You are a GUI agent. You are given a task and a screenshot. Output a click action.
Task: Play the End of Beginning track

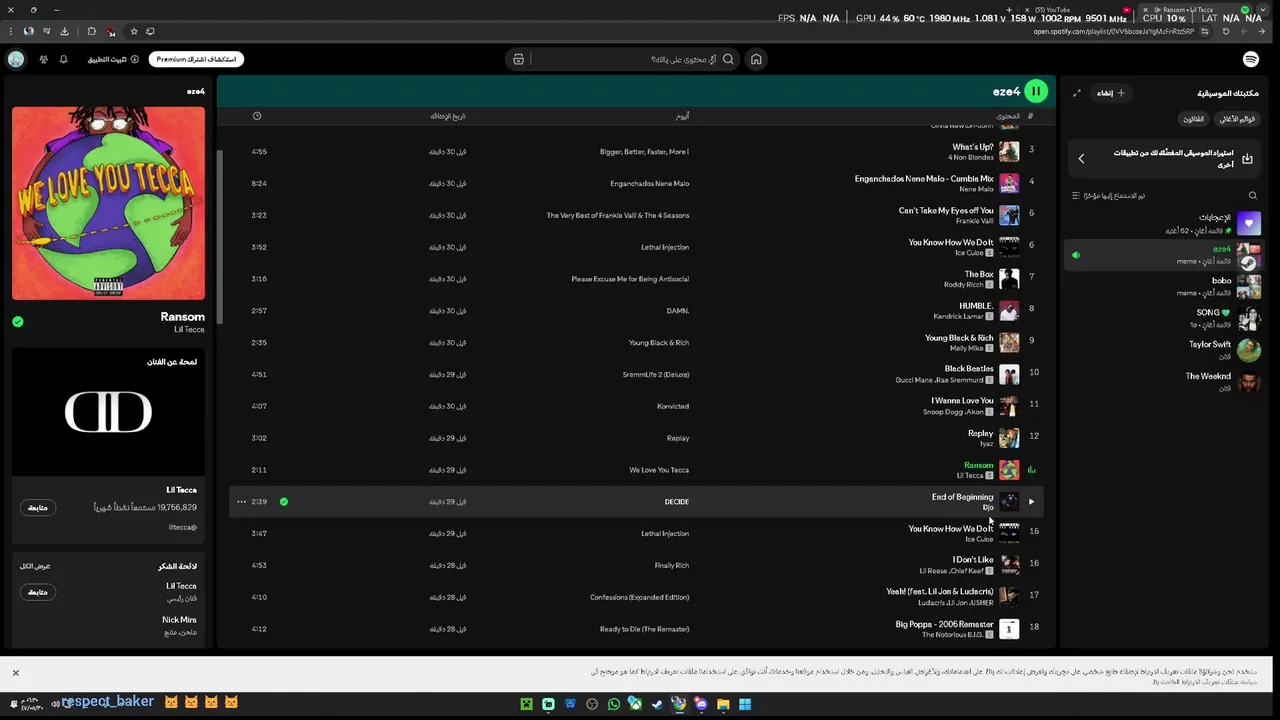pos(1031,502)
